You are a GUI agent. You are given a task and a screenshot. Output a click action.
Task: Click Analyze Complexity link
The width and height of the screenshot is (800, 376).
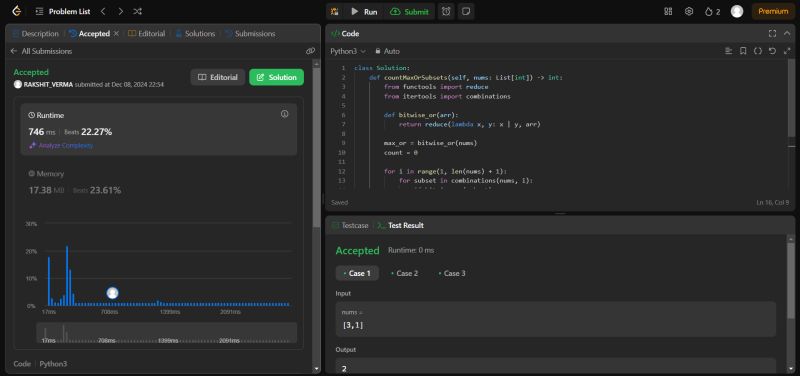61,145
